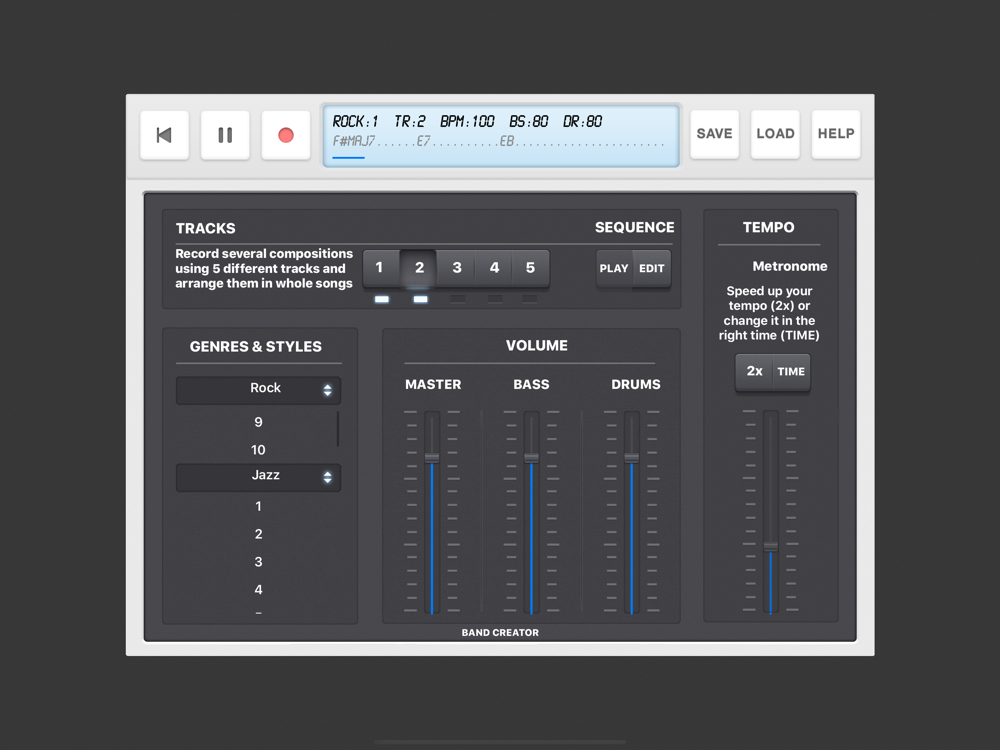Screen dimensions: 1000x750
Task: Click the F#MAJ7 chord in the display
Action: [x=354, y=141]
